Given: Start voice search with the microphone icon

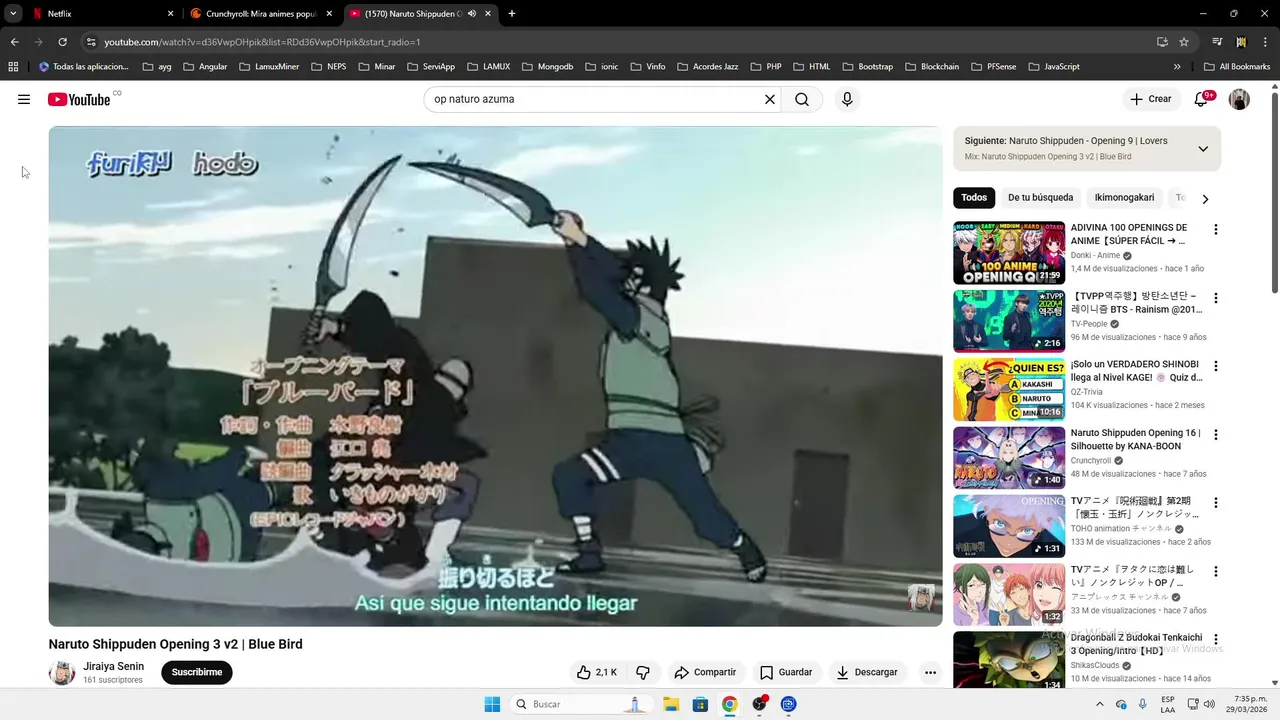Looking at the screenshot, I should [x=847, y=99].
